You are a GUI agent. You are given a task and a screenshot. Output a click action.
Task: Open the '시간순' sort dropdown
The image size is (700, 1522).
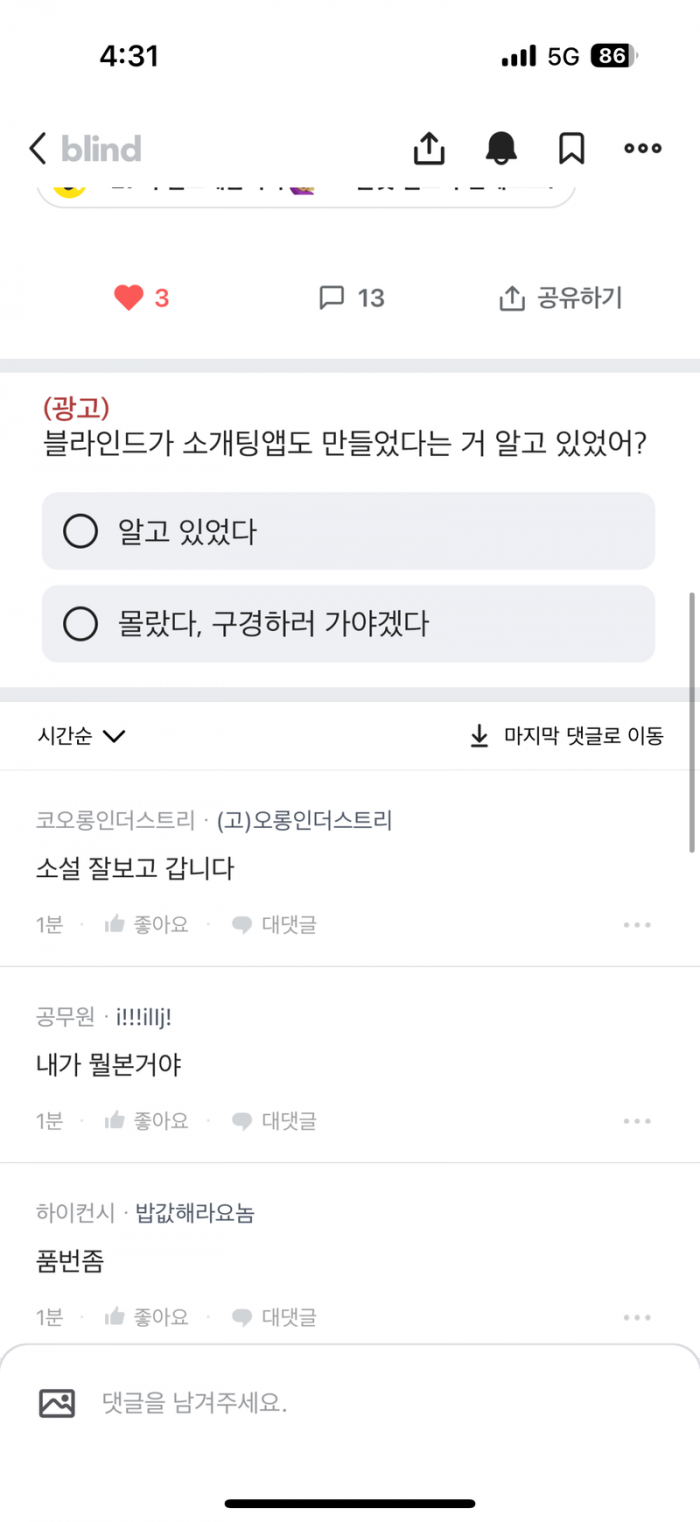pyautogui.click(x=81, y=737)
